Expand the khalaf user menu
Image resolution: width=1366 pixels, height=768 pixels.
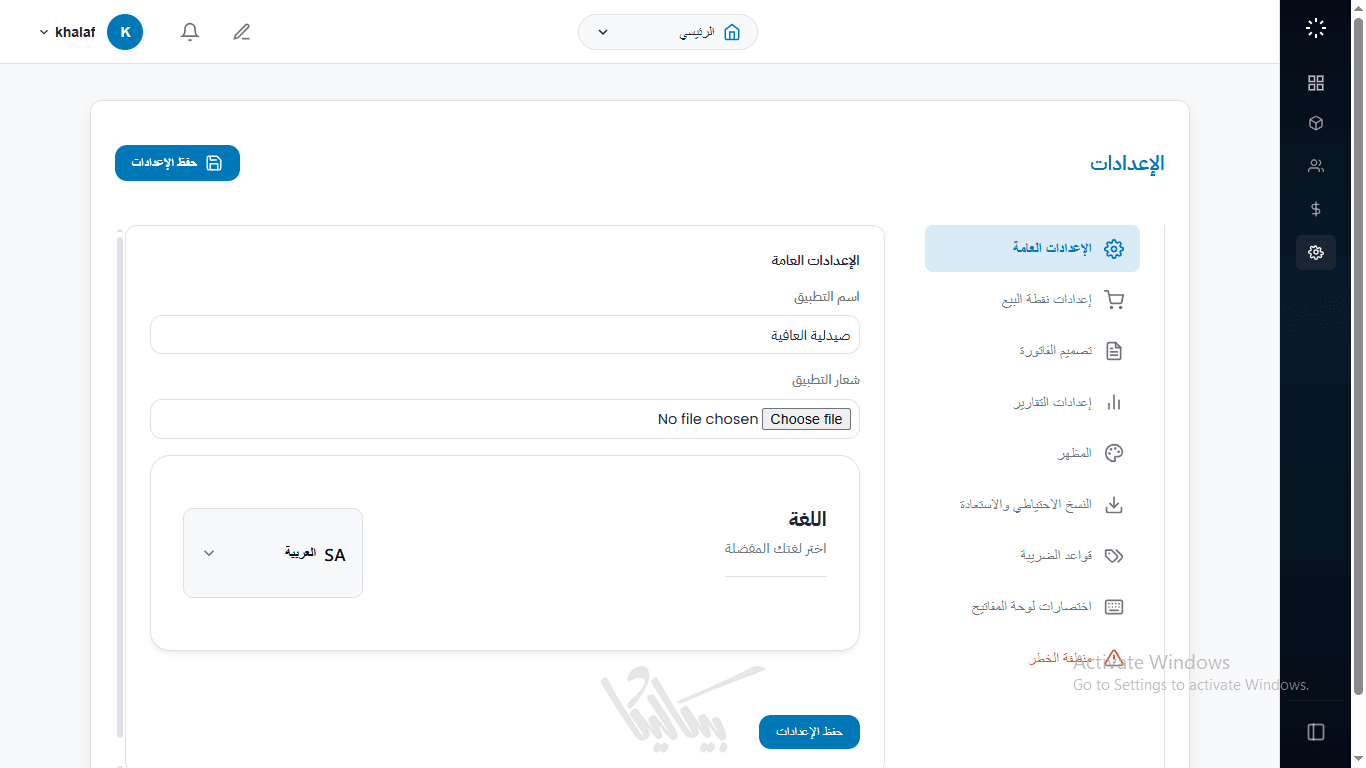point(67,32)
